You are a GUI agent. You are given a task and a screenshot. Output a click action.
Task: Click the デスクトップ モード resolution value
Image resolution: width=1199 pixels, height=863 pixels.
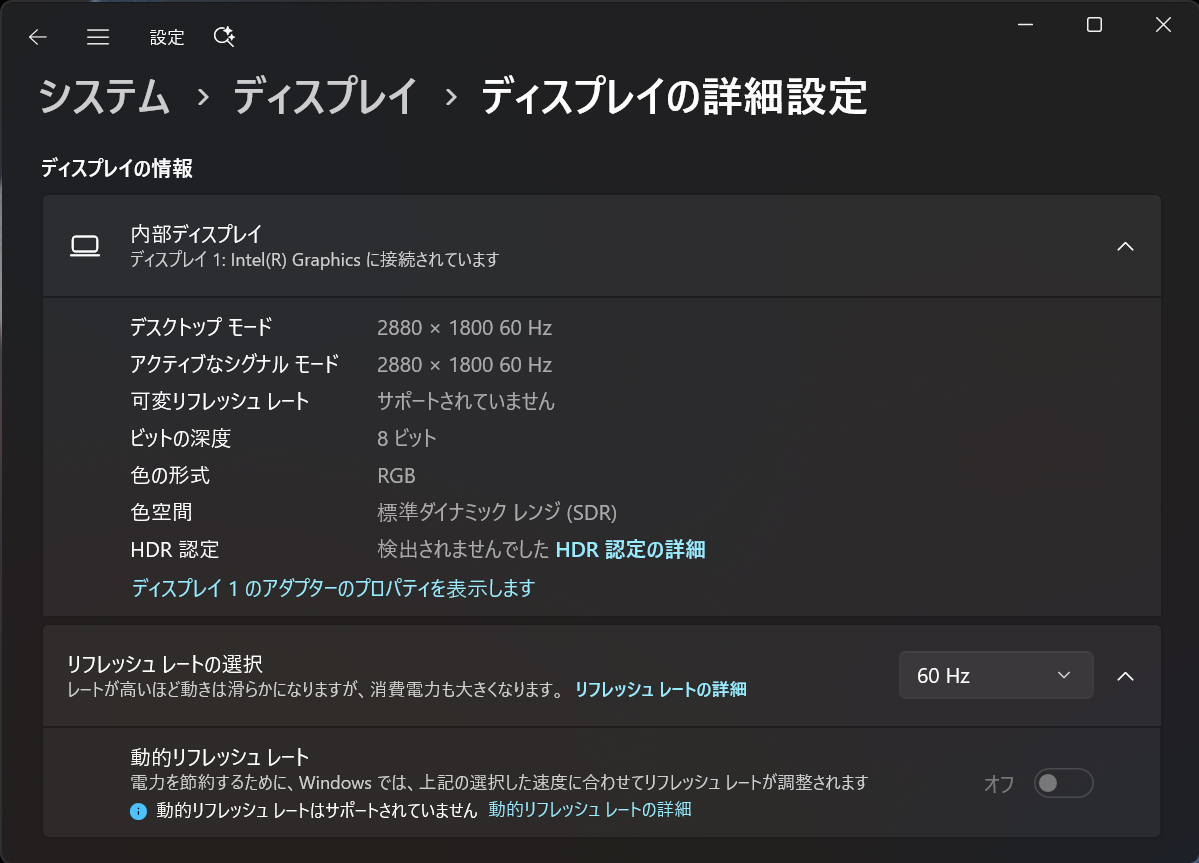pos(466,327)
